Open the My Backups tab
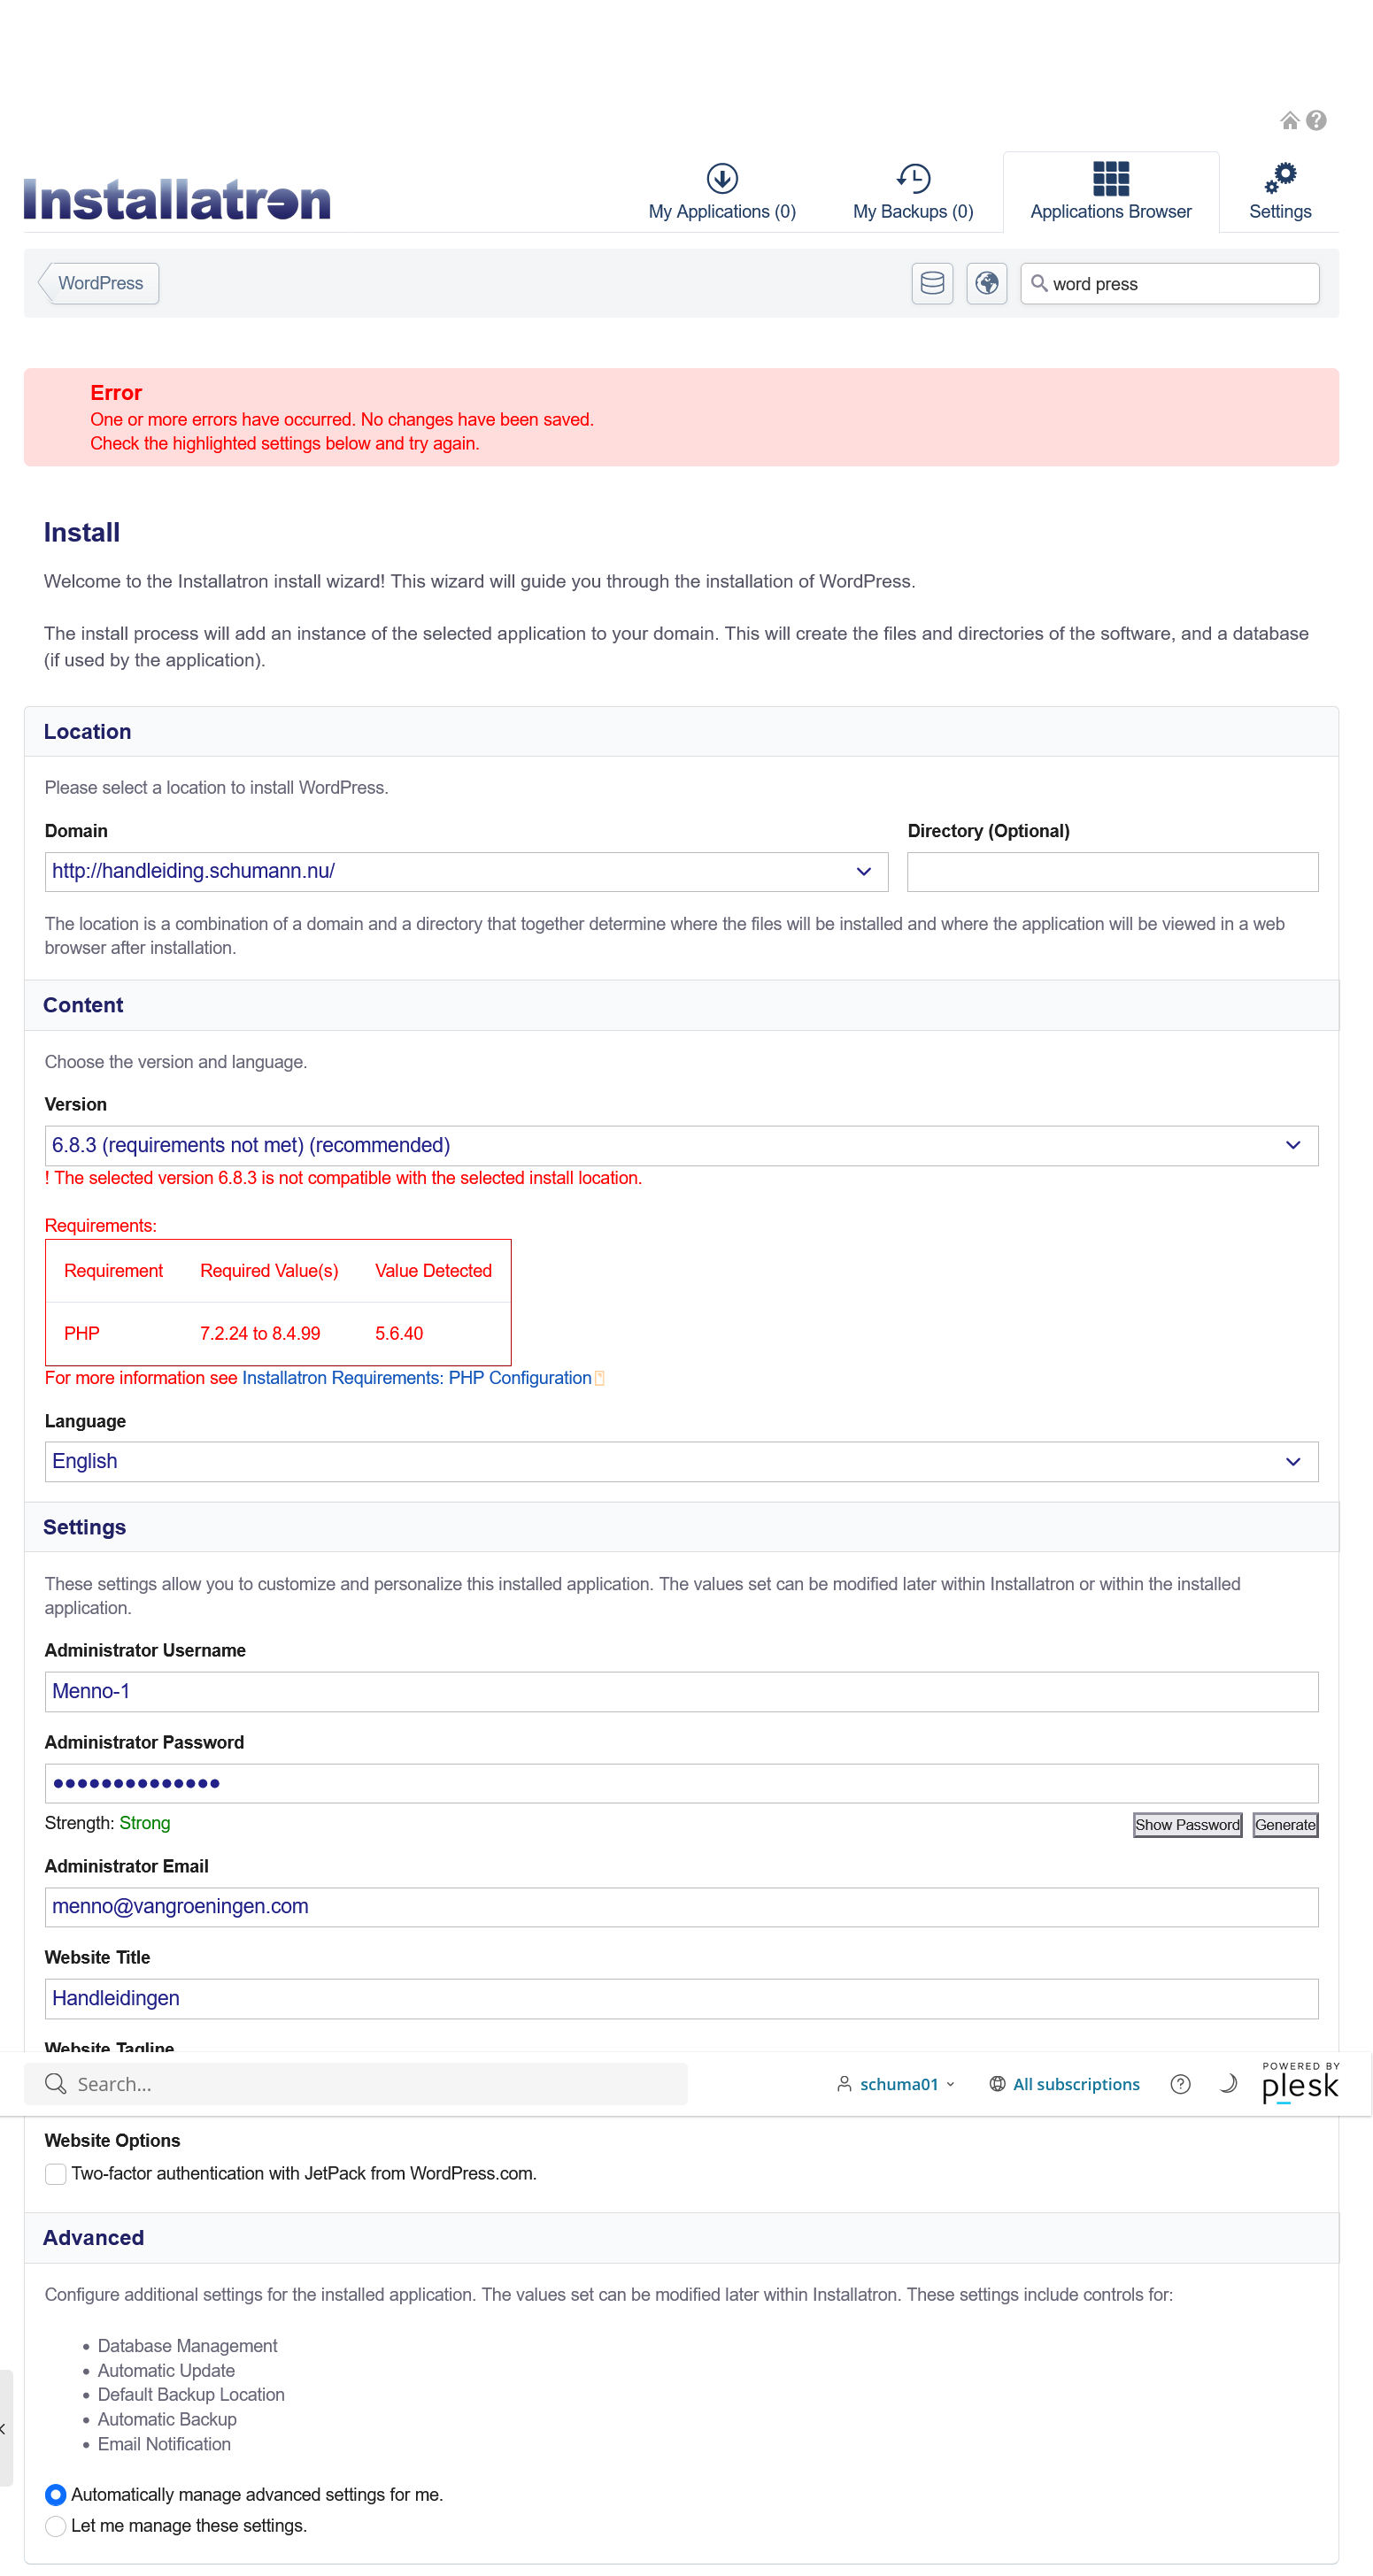Screen dimensions: 1373x2576 (912, 192)
